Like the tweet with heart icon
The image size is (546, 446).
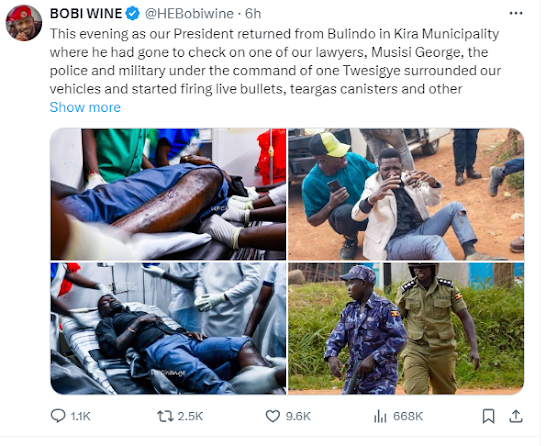(273, 416)
